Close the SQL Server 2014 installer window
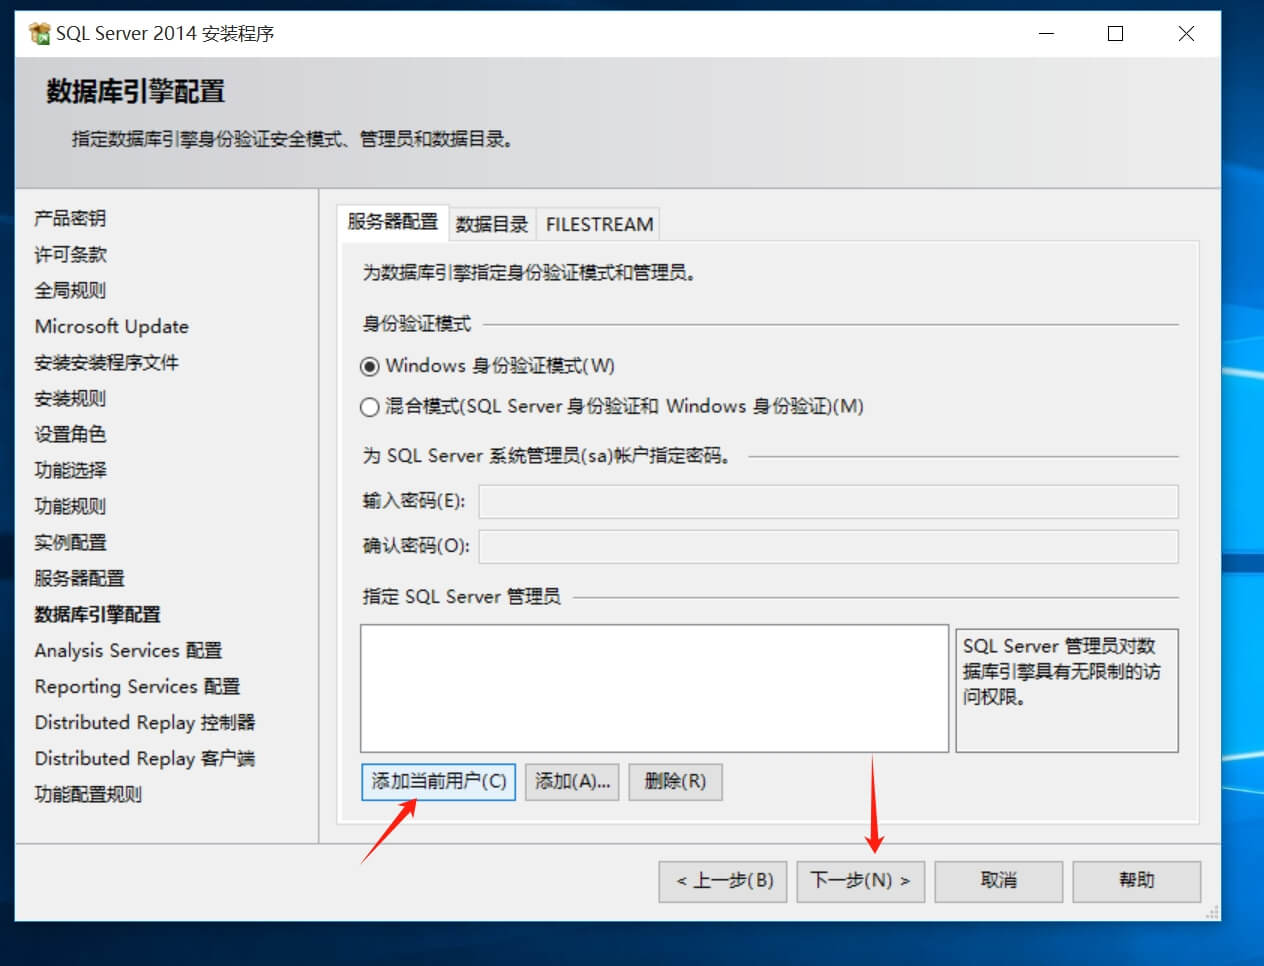This screenshot has width=1264, height=966. pos(1186,34)
